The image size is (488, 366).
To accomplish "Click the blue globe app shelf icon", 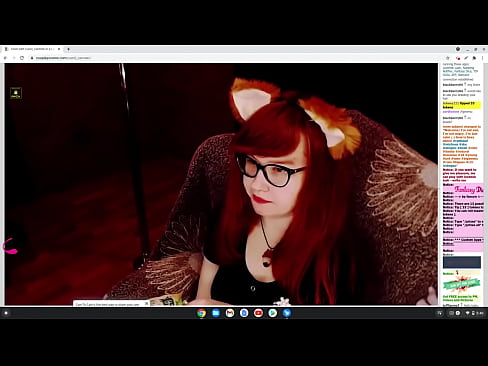I will click(287, 313).
